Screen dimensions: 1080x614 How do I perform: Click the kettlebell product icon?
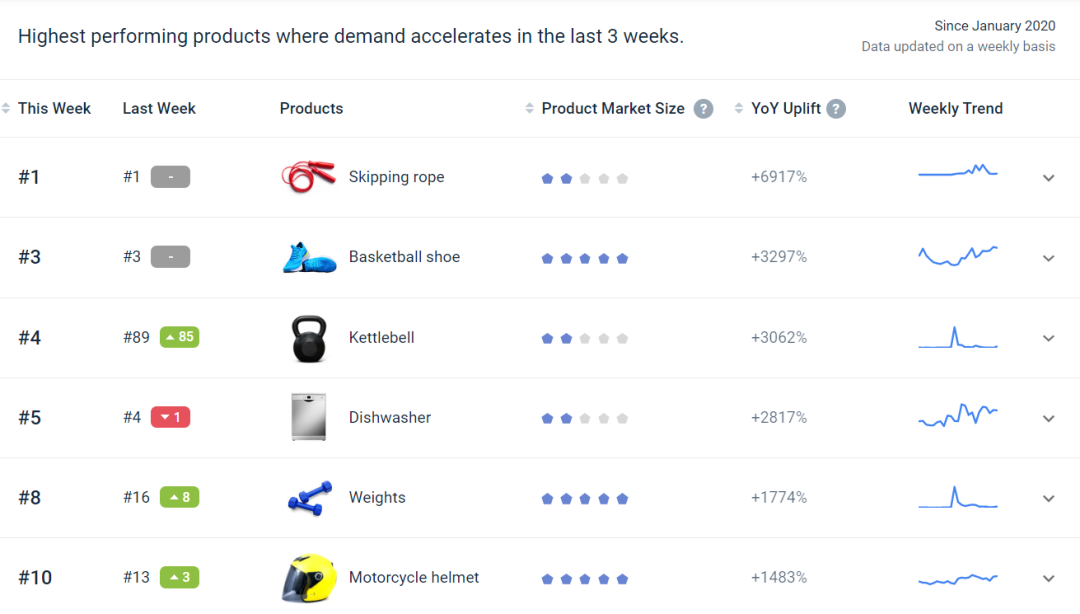[x=309, y=338]
